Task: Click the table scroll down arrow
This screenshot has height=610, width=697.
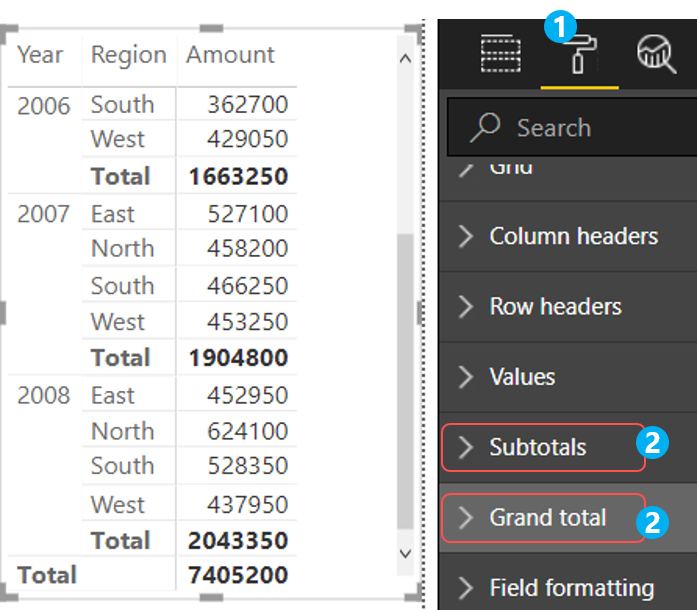Action: tap(405, 554)
